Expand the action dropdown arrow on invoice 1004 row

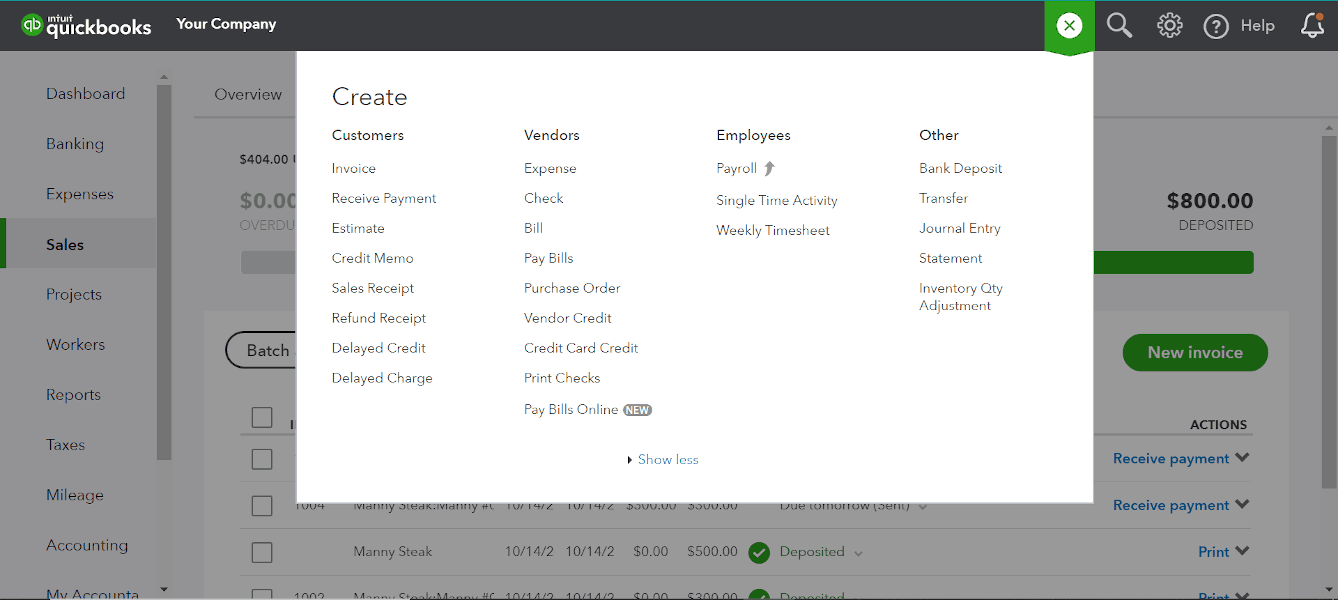(x=1242, y=505)
